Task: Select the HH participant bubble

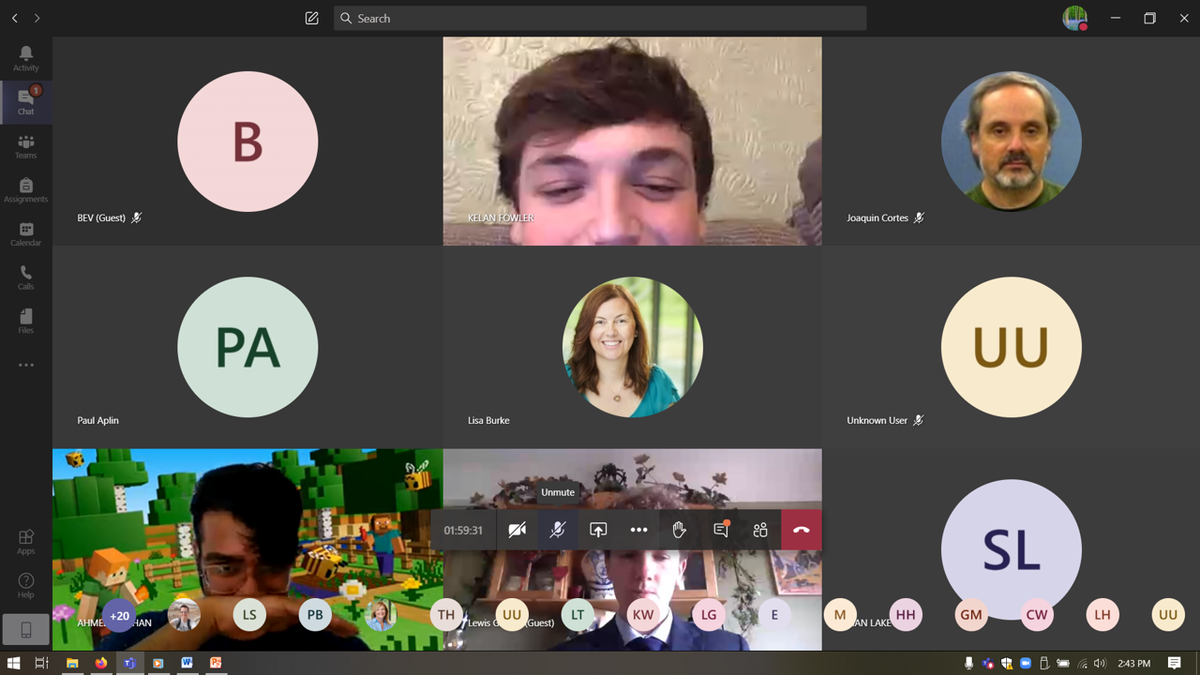Action: pyautogui.click(x=906, y=615)
